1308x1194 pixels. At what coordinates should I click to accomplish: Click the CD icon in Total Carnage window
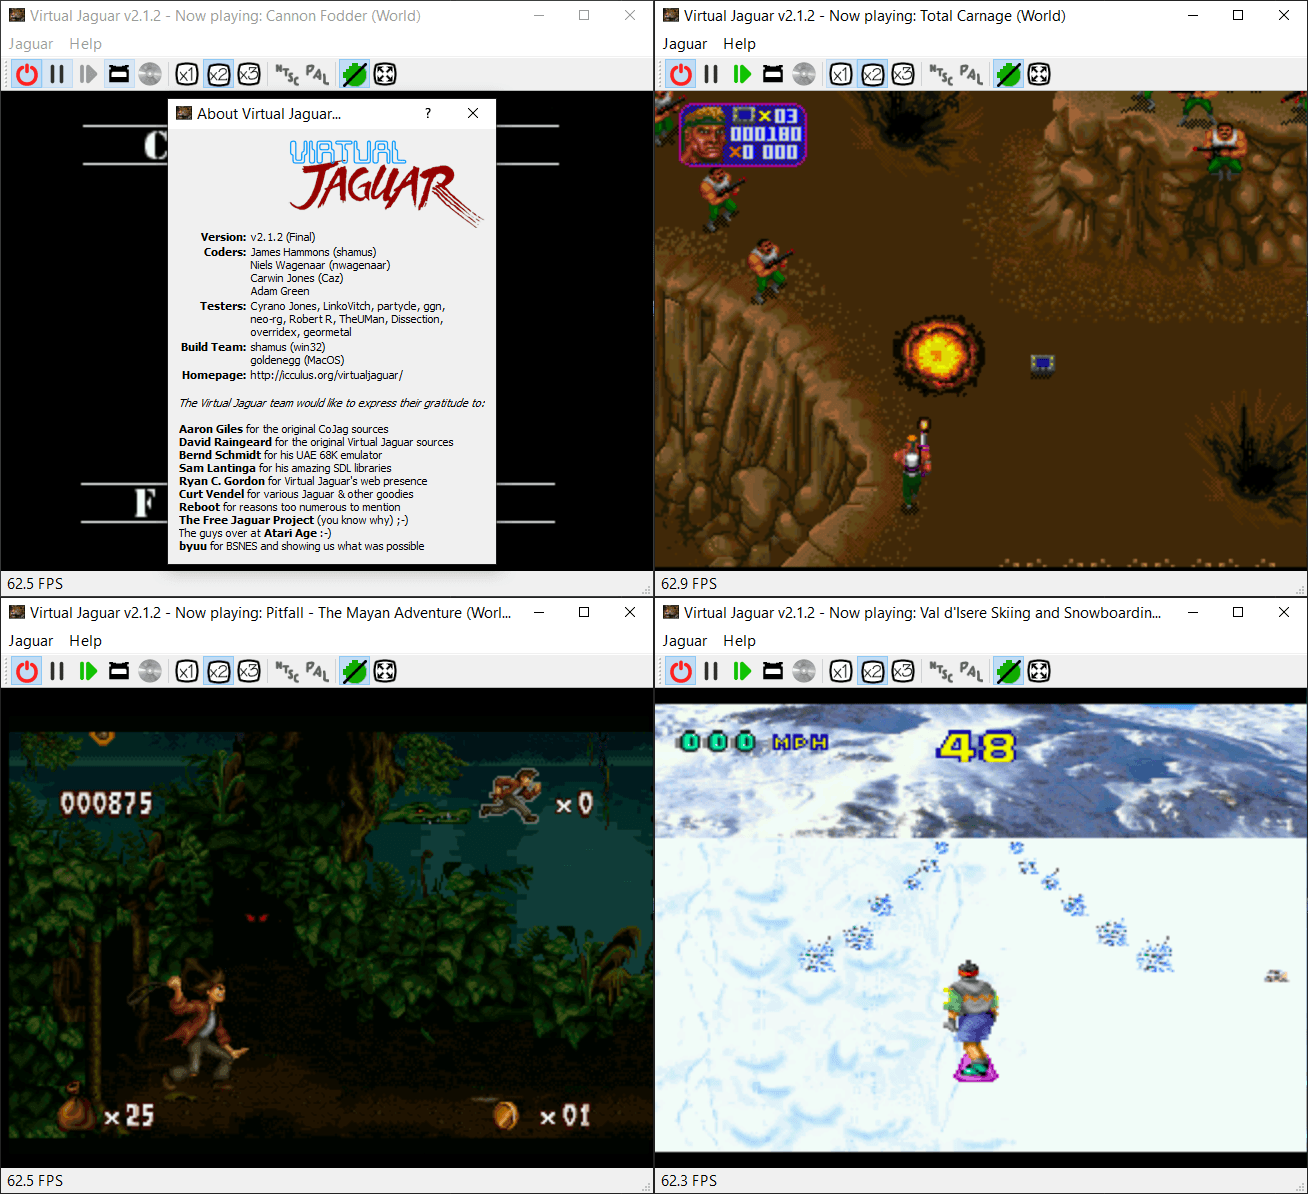pyautogui.click(x=804, y=74)
